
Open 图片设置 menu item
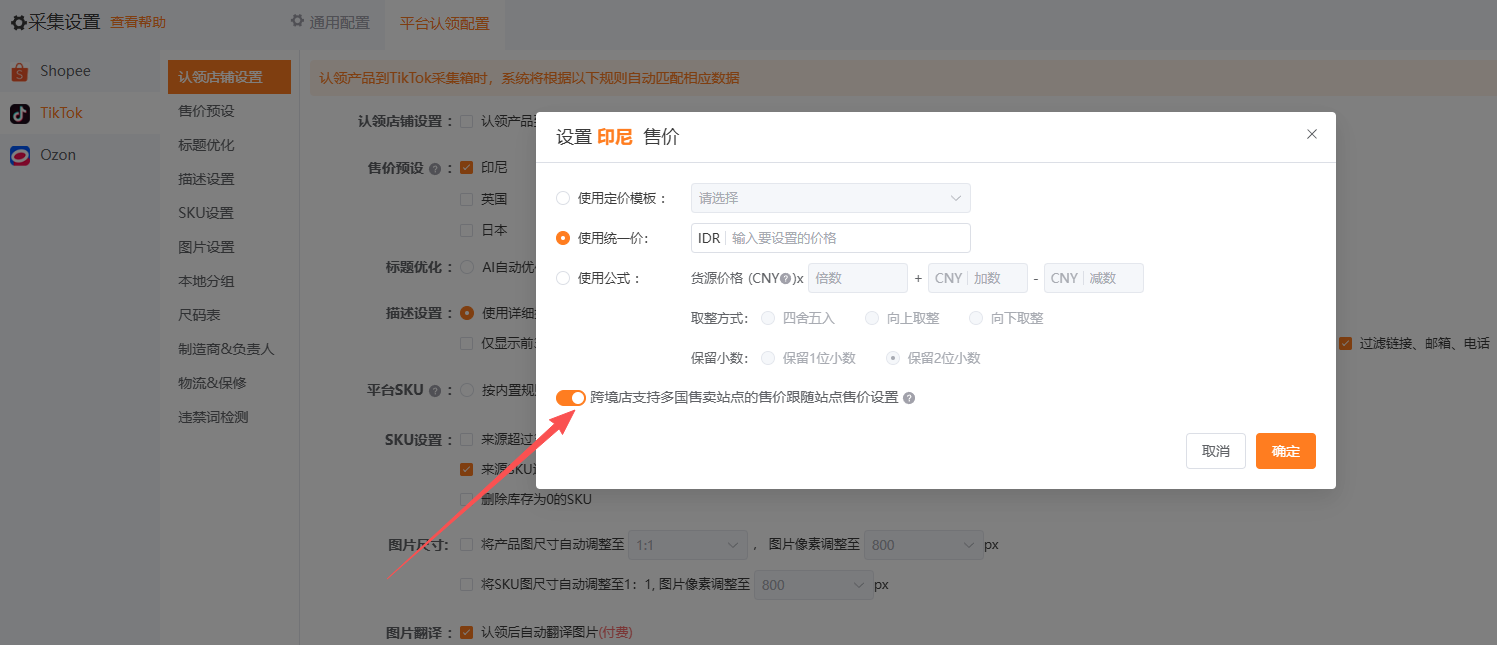click(229, 247)
